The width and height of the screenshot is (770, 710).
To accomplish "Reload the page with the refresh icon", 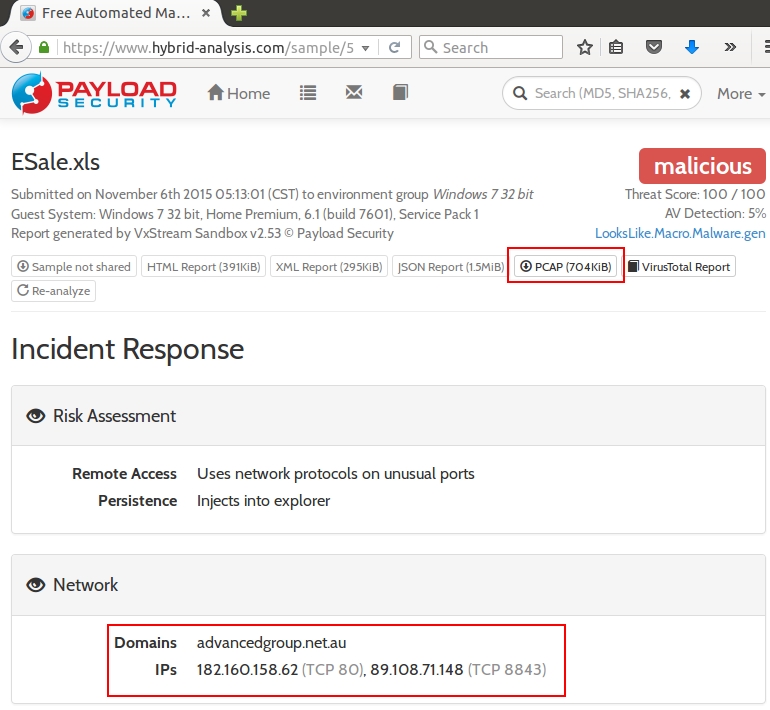I will point(394,48).
